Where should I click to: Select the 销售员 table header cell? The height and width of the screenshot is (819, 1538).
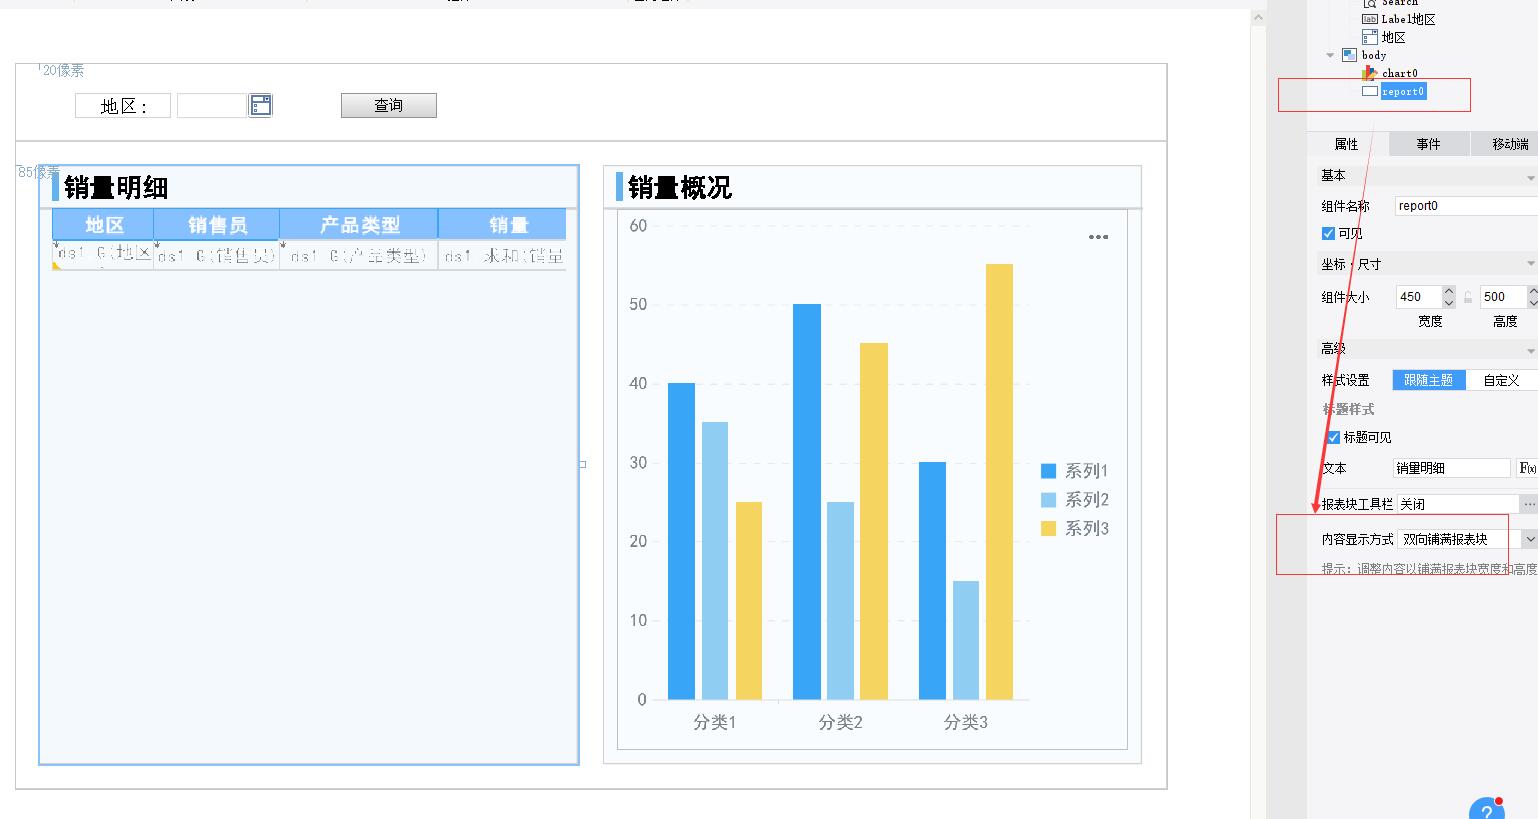[x=217, y=224]
